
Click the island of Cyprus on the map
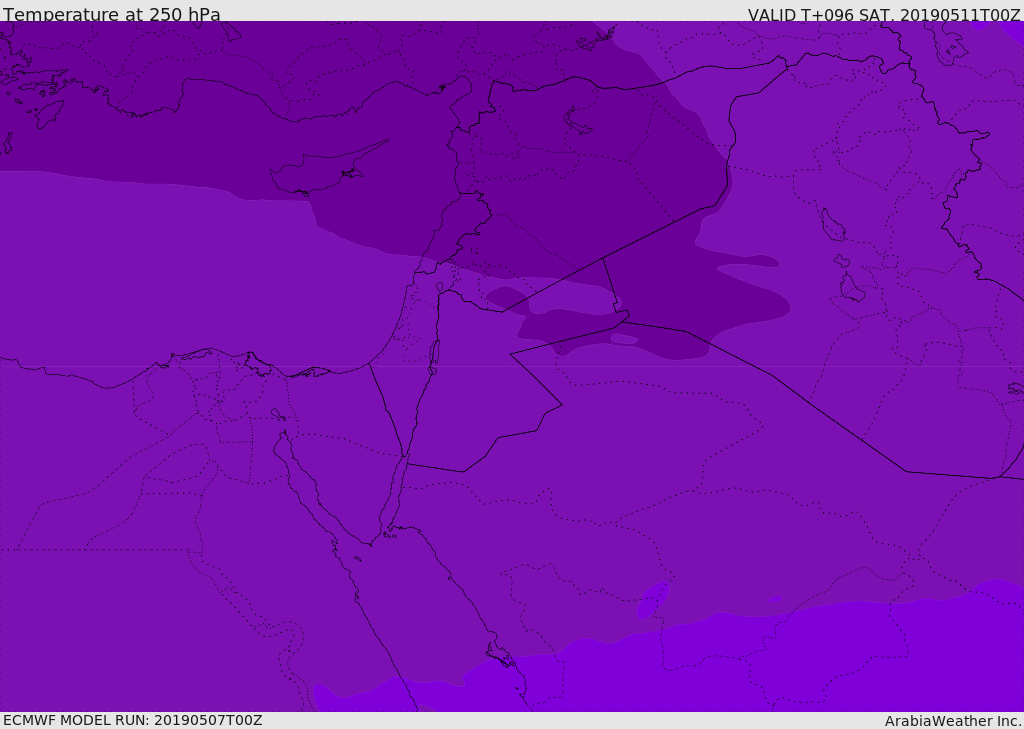tap(320, 171)
